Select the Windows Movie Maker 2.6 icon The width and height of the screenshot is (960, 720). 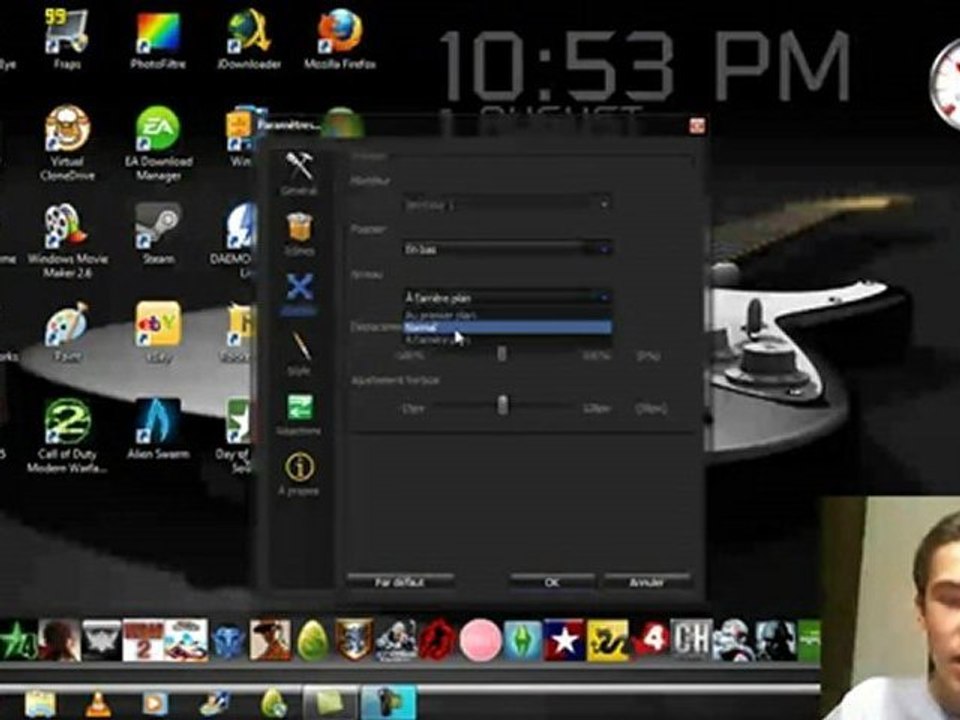point(67,241)
